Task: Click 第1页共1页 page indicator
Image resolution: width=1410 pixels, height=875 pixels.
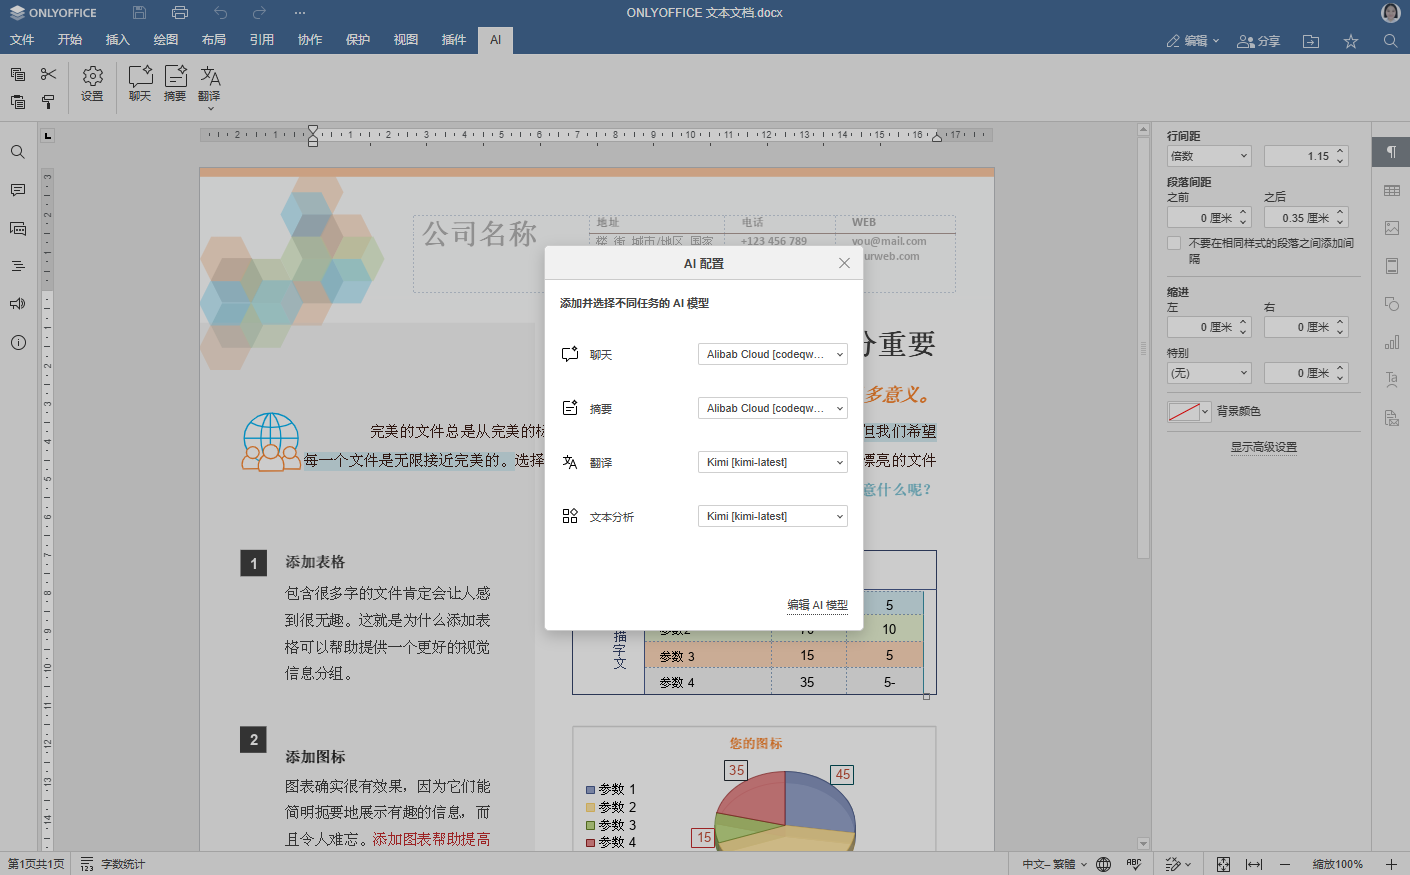Action: 36,864
